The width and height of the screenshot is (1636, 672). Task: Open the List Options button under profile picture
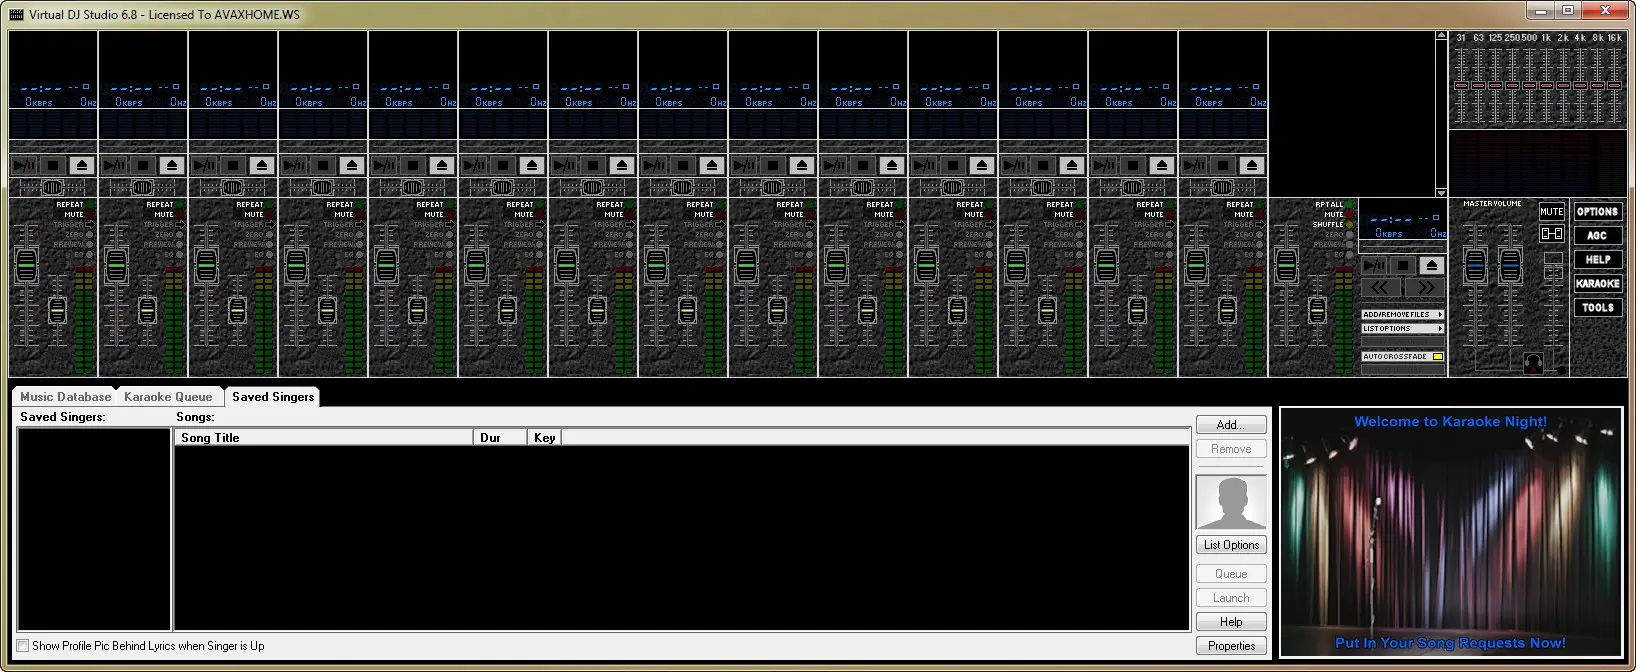pyautogui.click(x=1231, y=545)
